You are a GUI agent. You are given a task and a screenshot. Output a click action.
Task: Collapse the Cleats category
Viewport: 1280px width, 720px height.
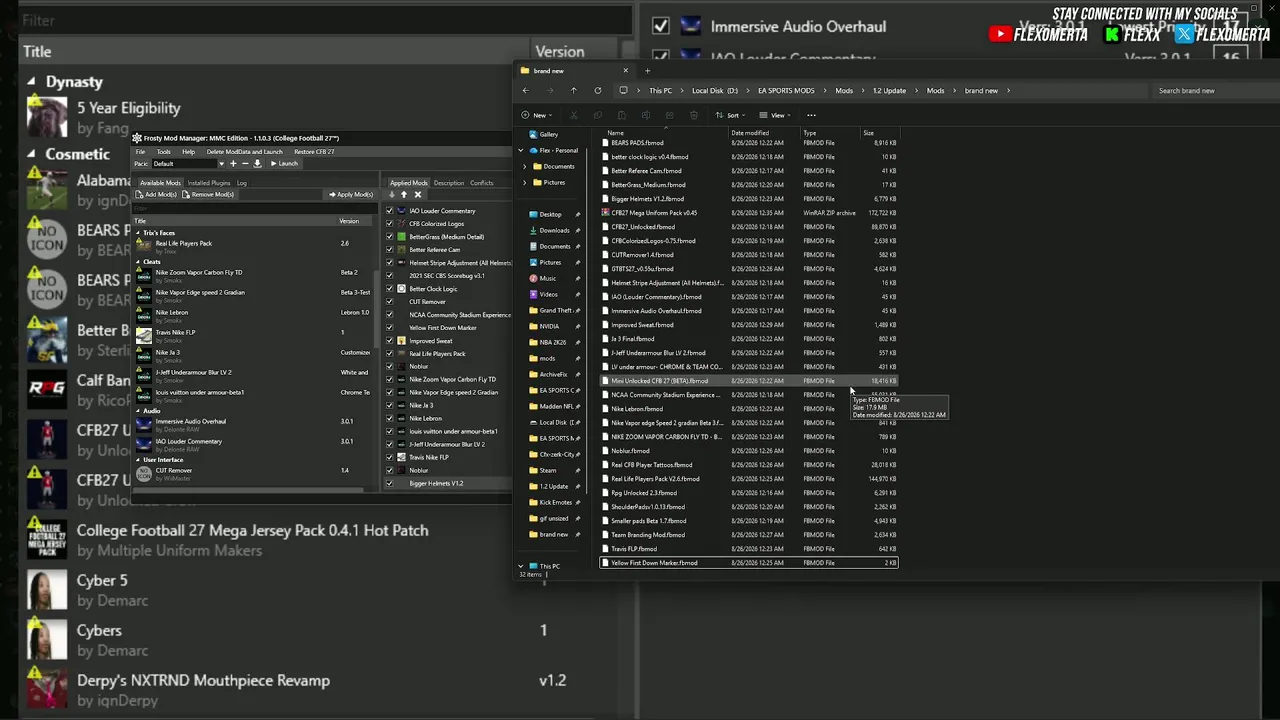click(x=138, y=262)
